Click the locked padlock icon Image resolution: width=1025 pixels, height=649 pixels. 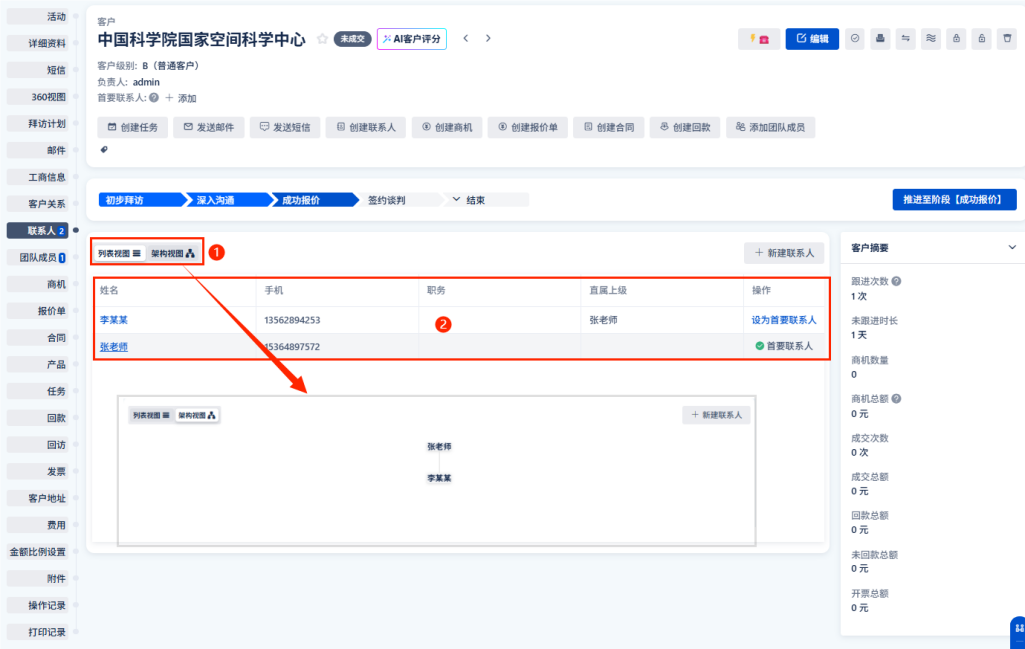(x=956, y=39)
